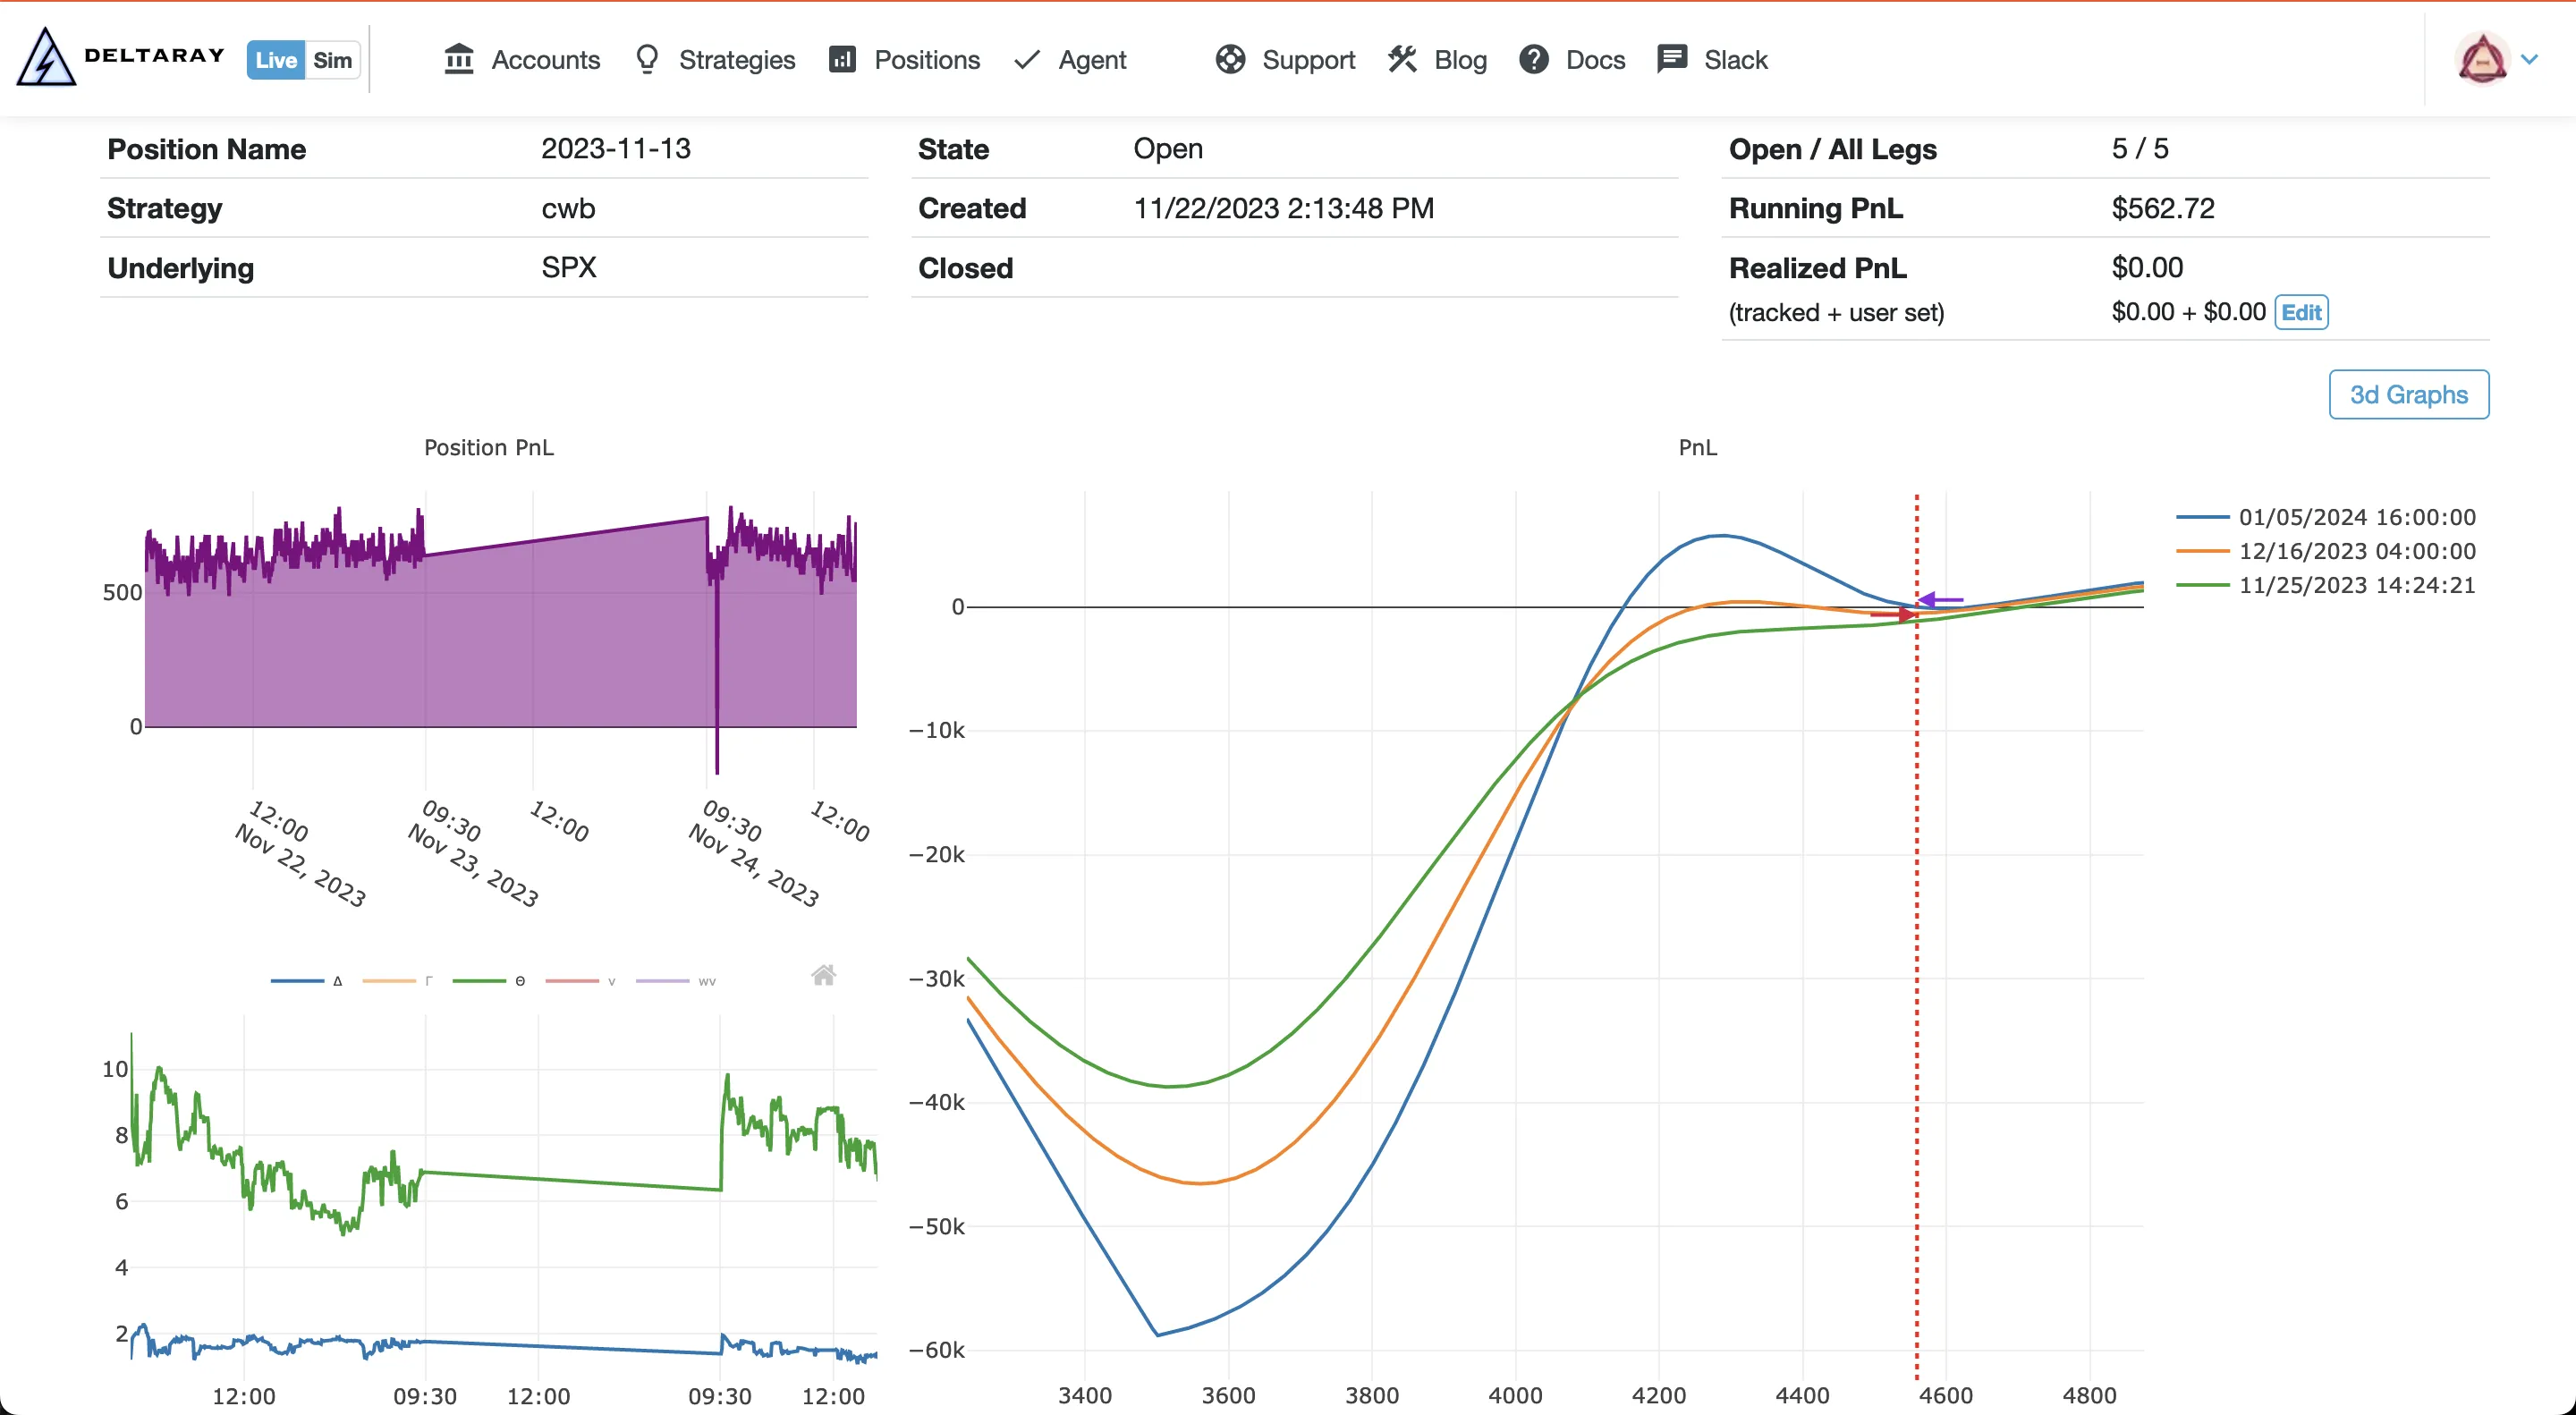Reset the Greeks chart with the home icon
The width and height of the screenshot is (2576, 1415).
(824, 975)
